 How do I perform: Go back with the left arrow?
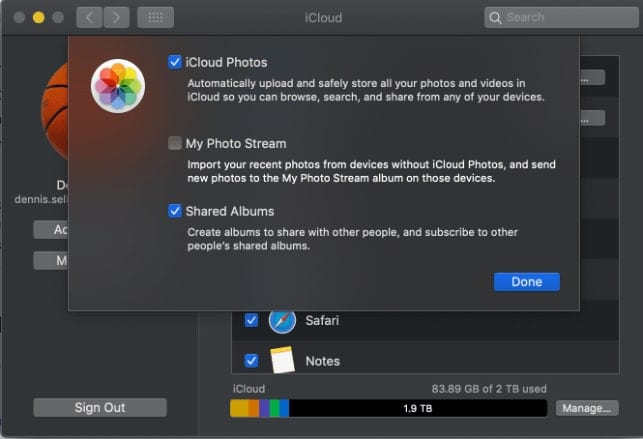89,17
